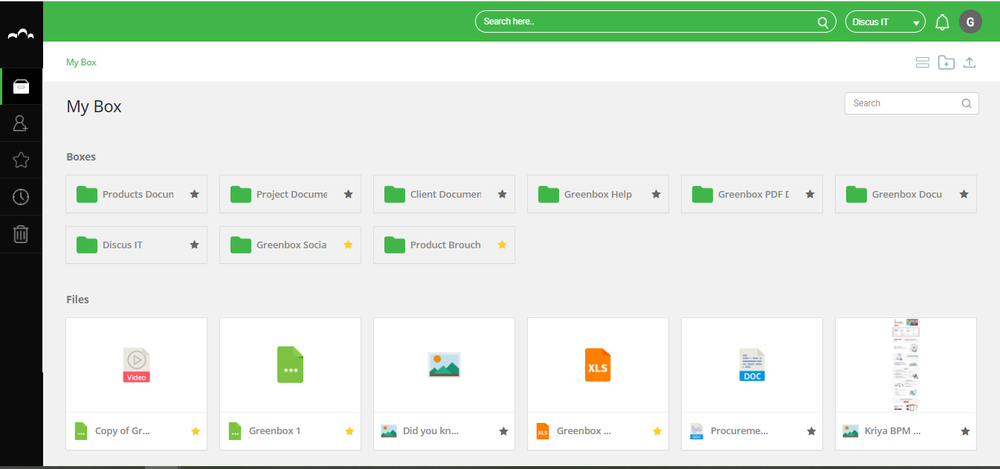This screenshot has width=1000, height=469.
Task: Open My Box sidebar icon
Action: (21, 87)
